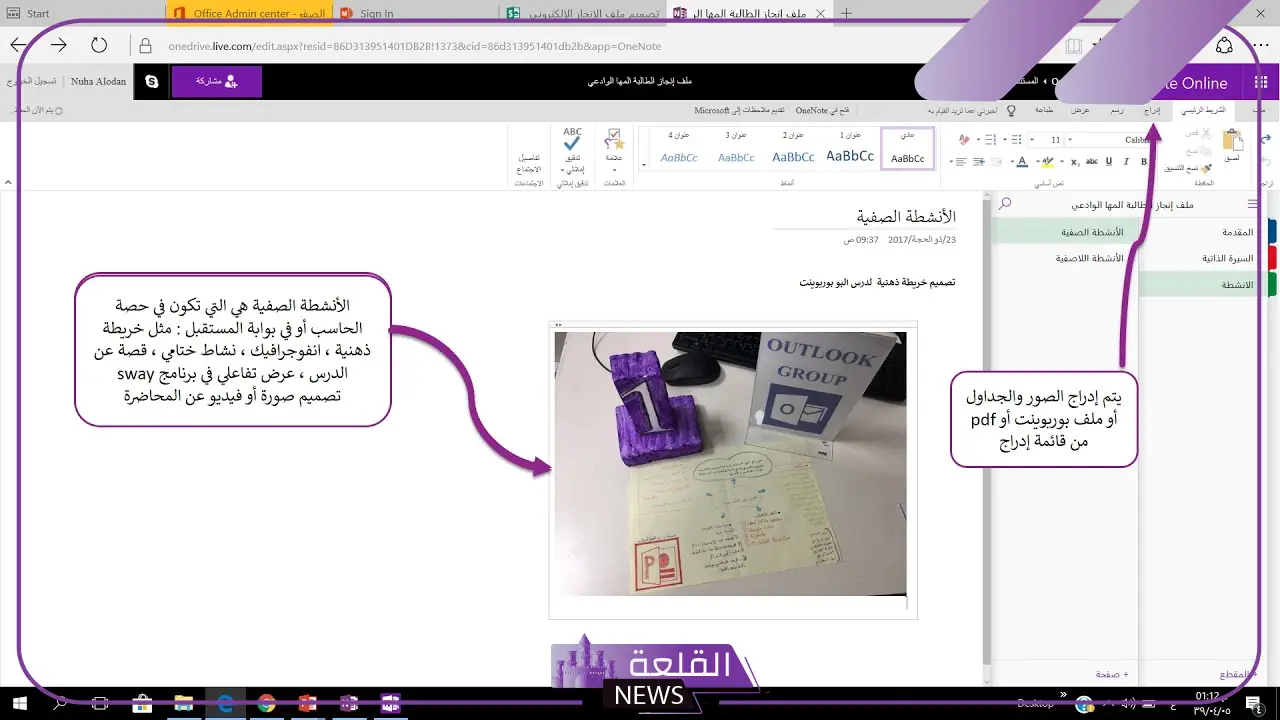Open File Explorer from the taskbar

pyautogui.click(x=182, y=704)
